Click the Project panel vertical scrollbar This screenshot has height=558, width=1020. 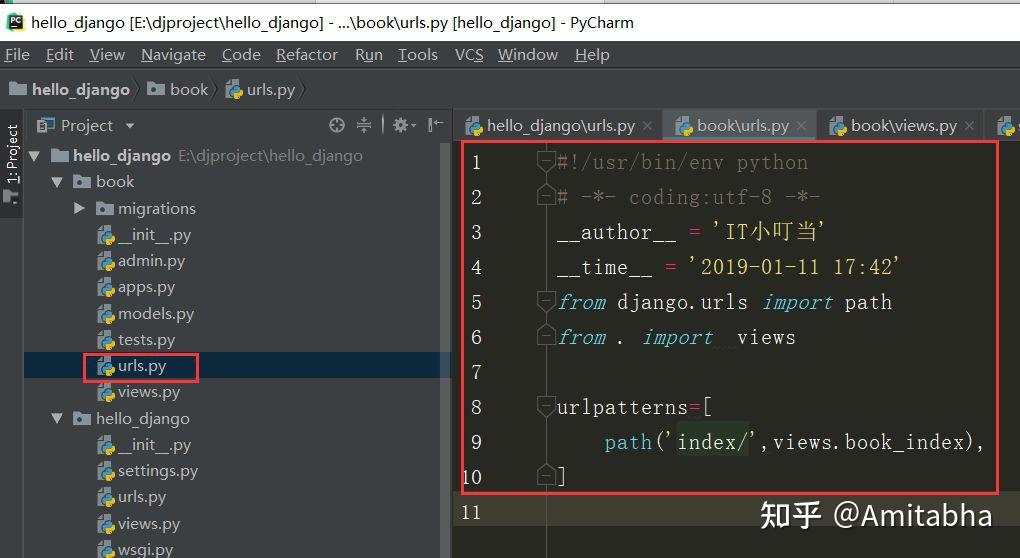tap(446, 350)
